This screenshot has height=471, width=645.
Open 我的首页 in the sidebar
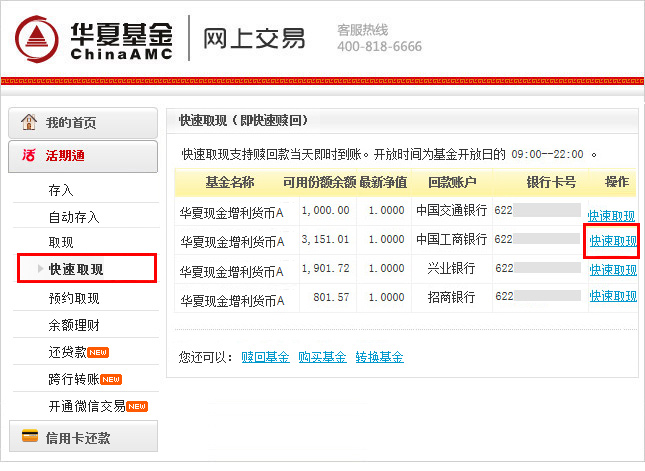coord(83,123)
